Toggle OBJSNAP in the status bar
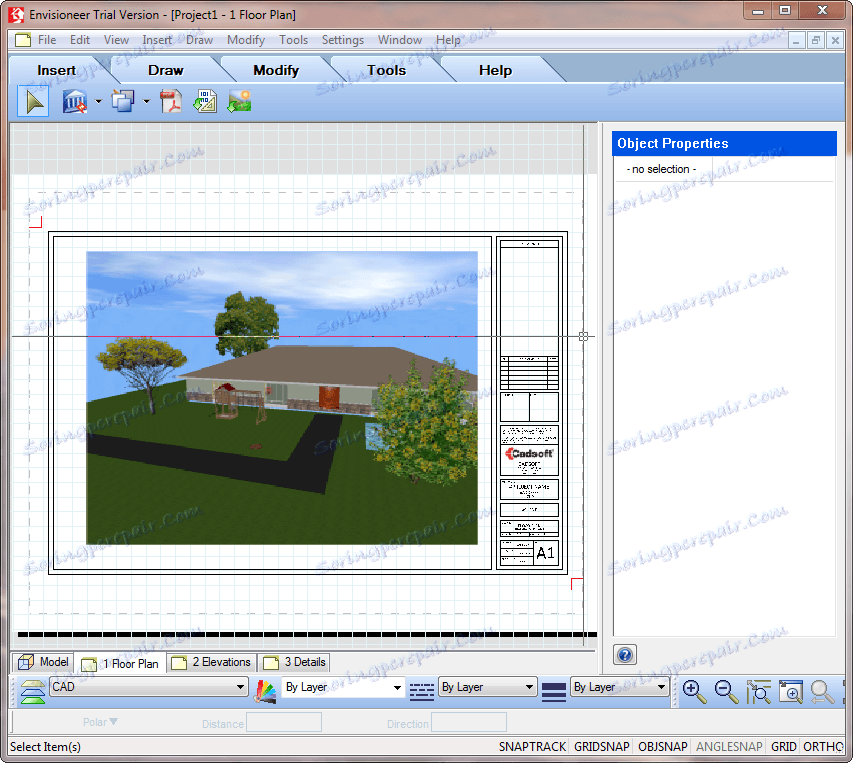Image resolution: width=853 pixels, height=763 pixels. pyautogui.click(x=663, y=747)
